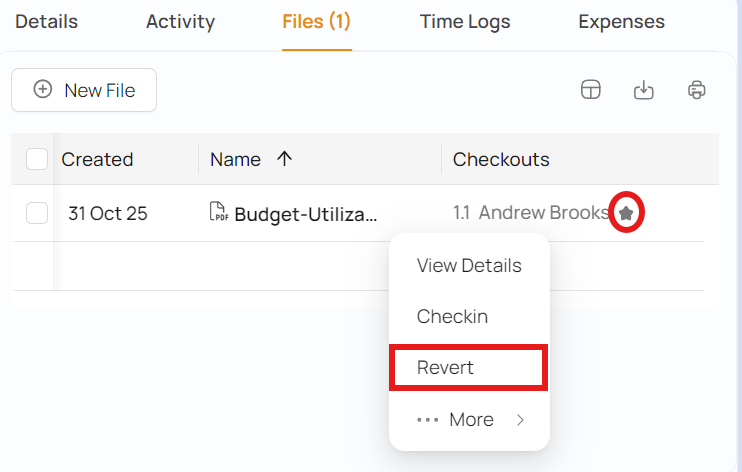Screen dimensions: 742x472
Task: Select View Details menu entry
Action: (x=469, y=265)
